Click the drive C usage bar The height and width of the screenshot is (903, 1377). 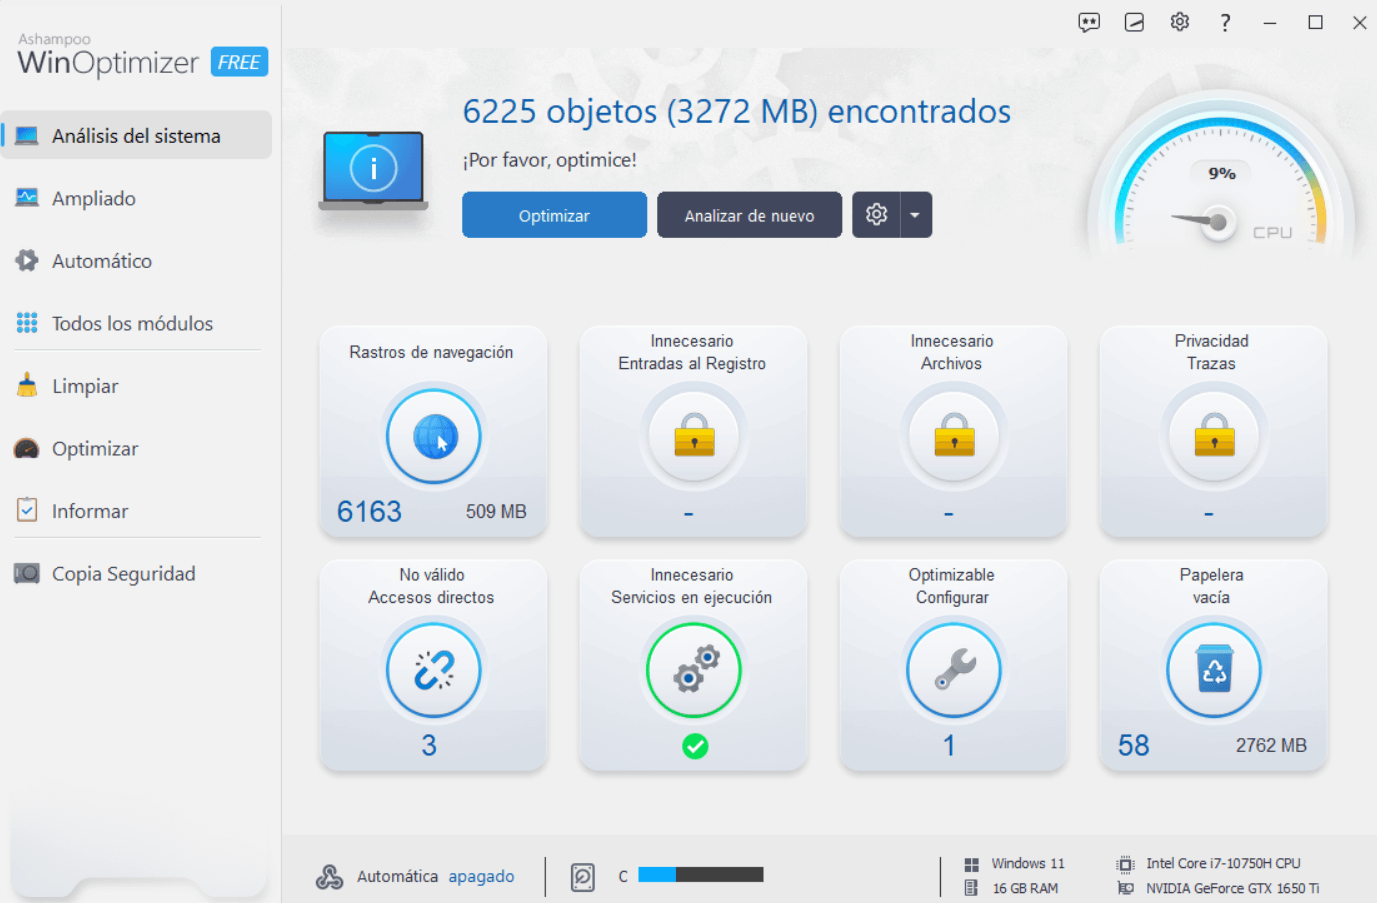700,875
